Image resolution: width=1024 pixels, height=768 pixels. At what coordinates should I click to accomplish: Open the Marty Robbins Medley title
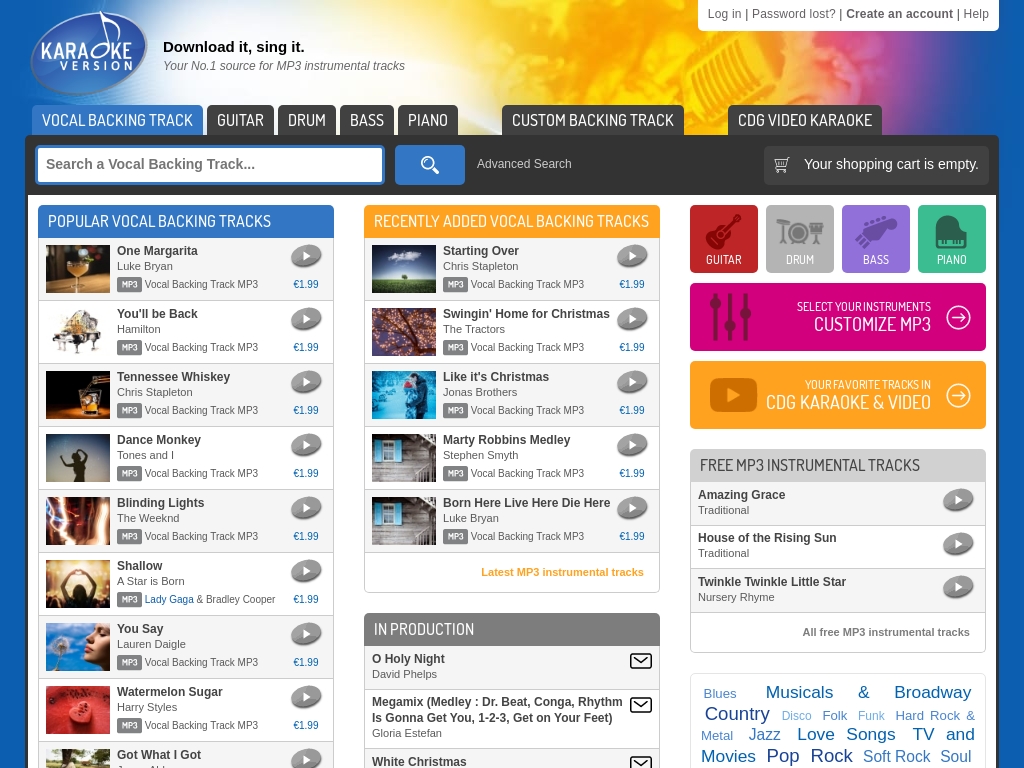point(506,440)
